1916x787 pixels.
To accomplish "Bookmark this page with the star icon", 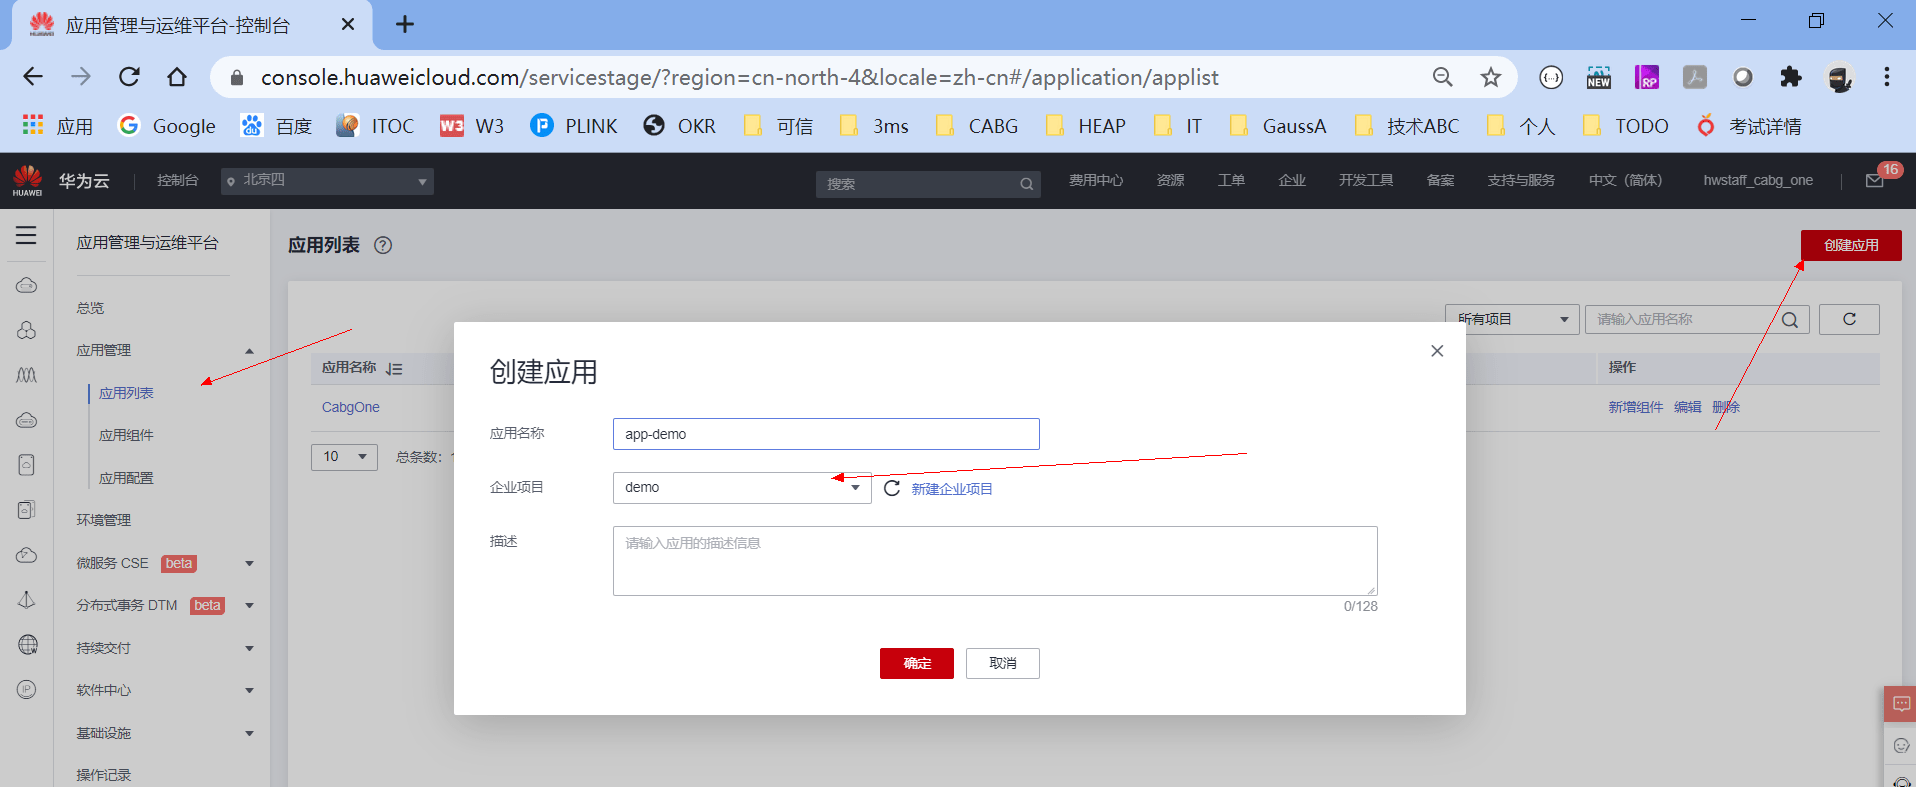I will 1491,77.
